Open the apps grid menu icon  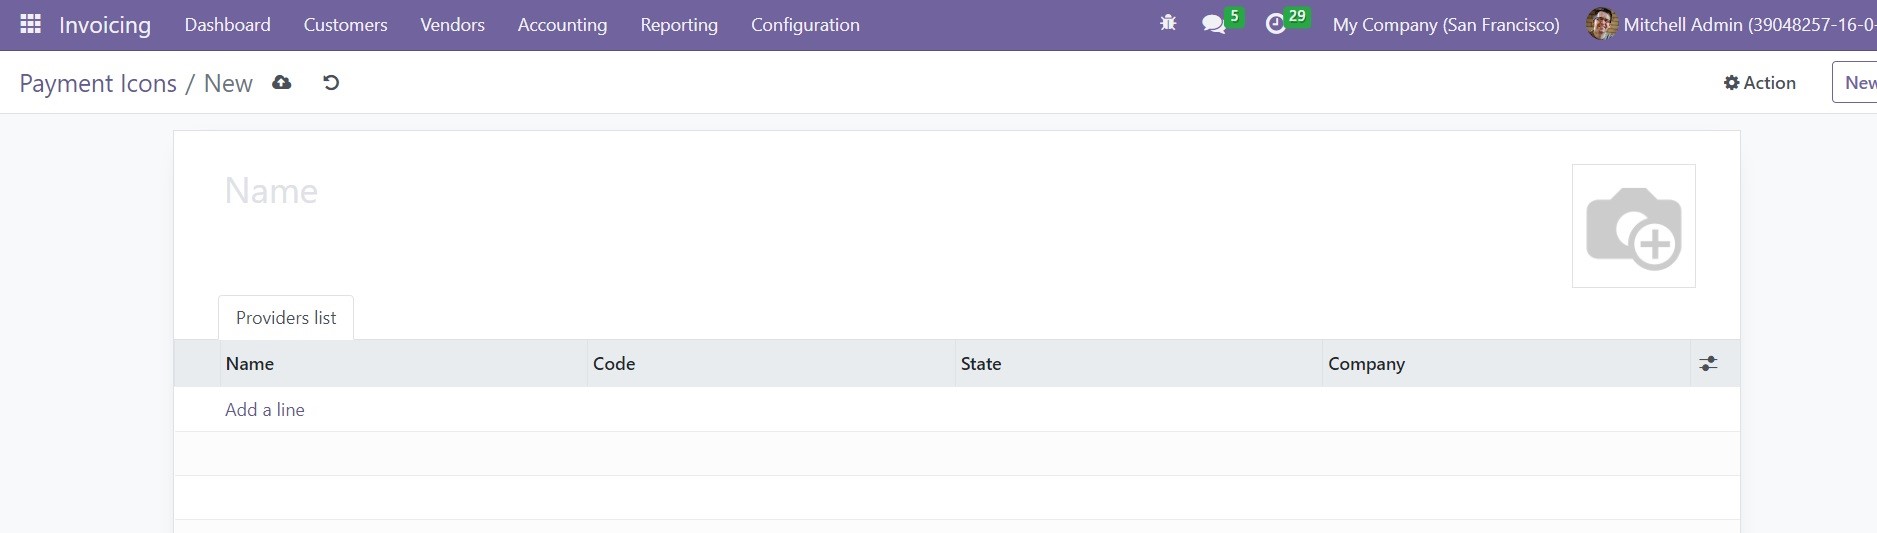[x=31, y=24]
